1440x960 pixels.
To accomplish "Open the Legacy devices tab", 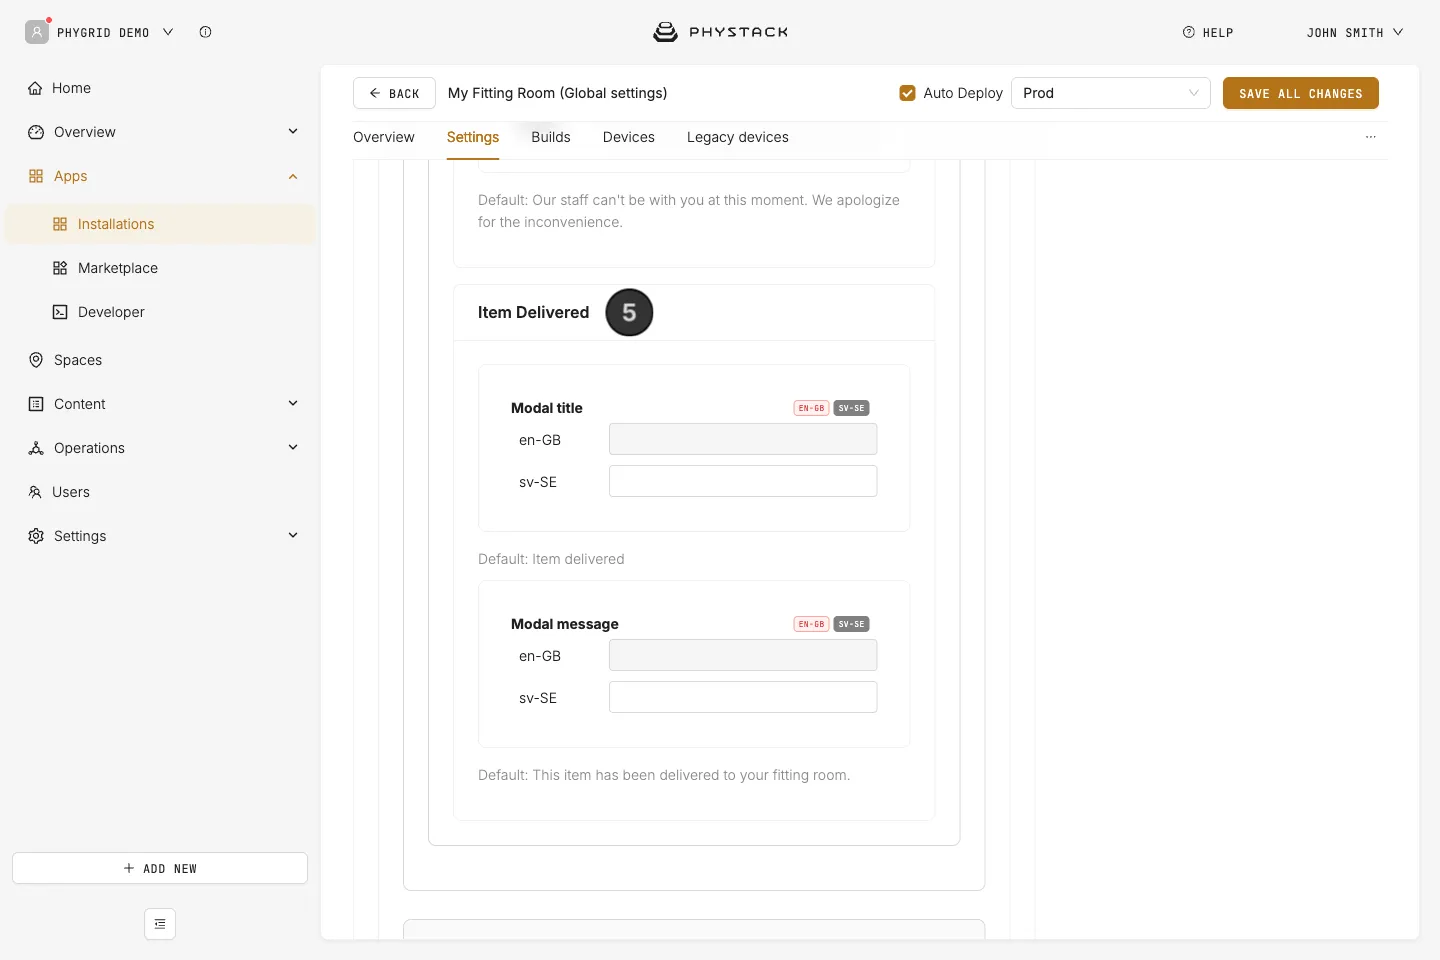I will coord(738,137).
